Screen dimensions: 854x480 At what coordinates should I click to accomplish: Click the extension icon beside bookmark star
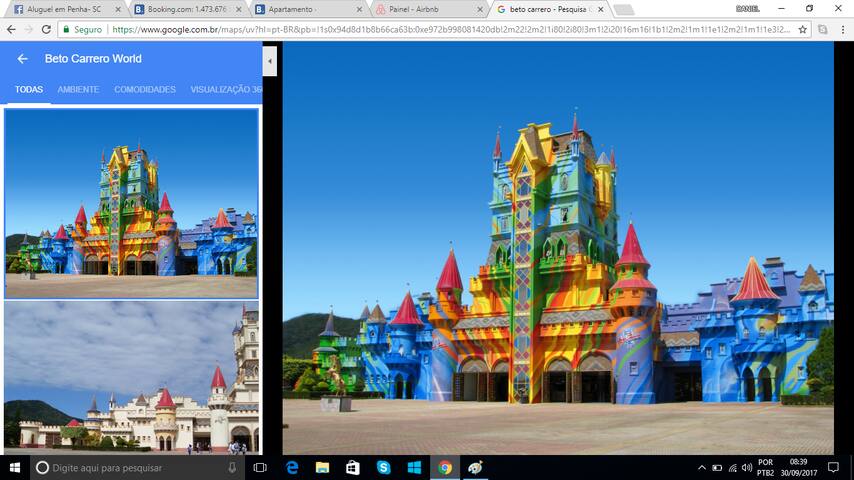822,29
